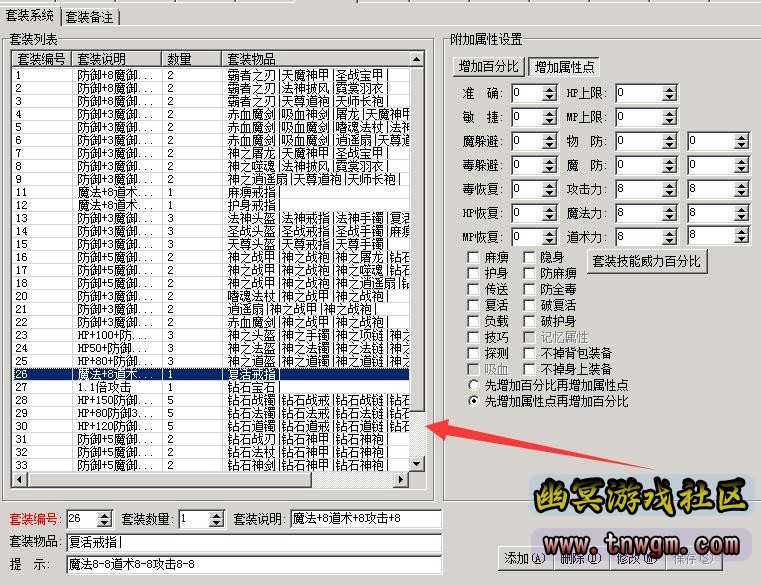Focus the 套装物品 field containing 复活戒指
The width and height of the screenshot is (761, 586).
pyautogui.click(x=254, y=542)
